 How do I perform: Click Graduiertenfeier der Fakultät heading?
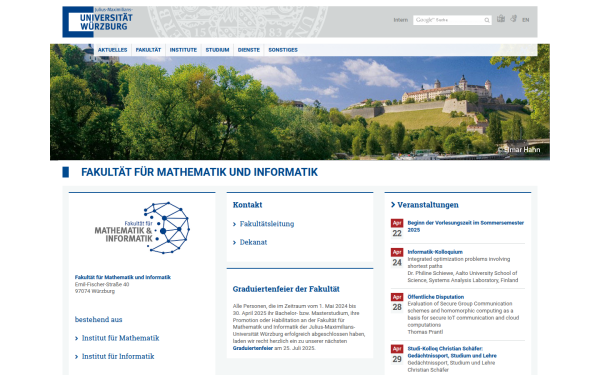tap(286, 289)
